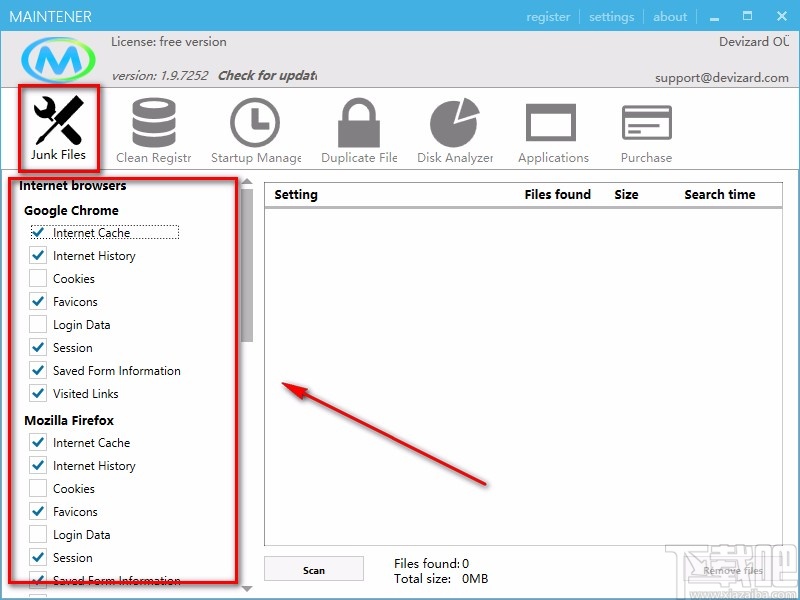The image size is (800, 600).
Task: Toggle Firefox Internet Cache checkbox
Action: (x=38, y=442)
